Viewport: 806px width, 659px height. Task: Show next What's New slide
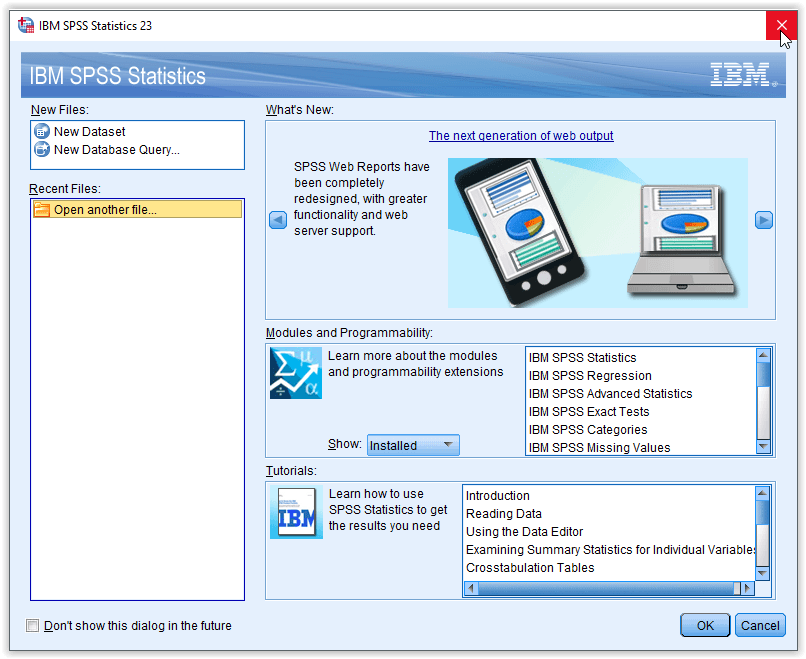click(763, 221)
